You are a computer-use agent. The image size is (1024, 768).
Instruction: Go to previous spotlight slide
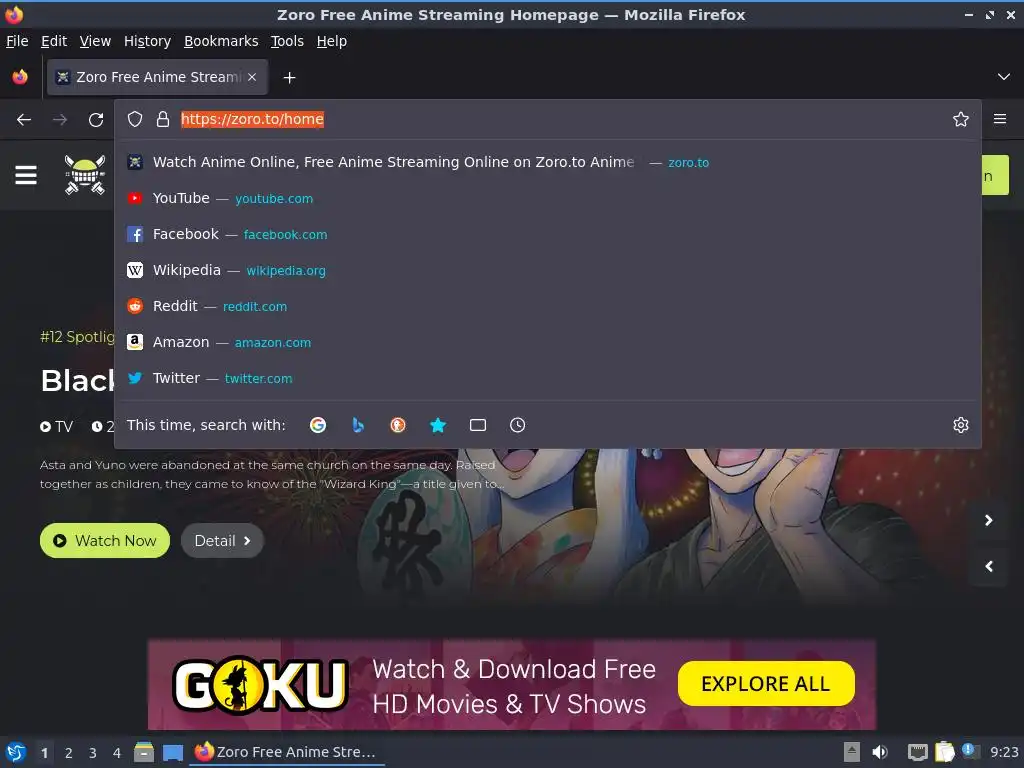click(x=989, y=566)
